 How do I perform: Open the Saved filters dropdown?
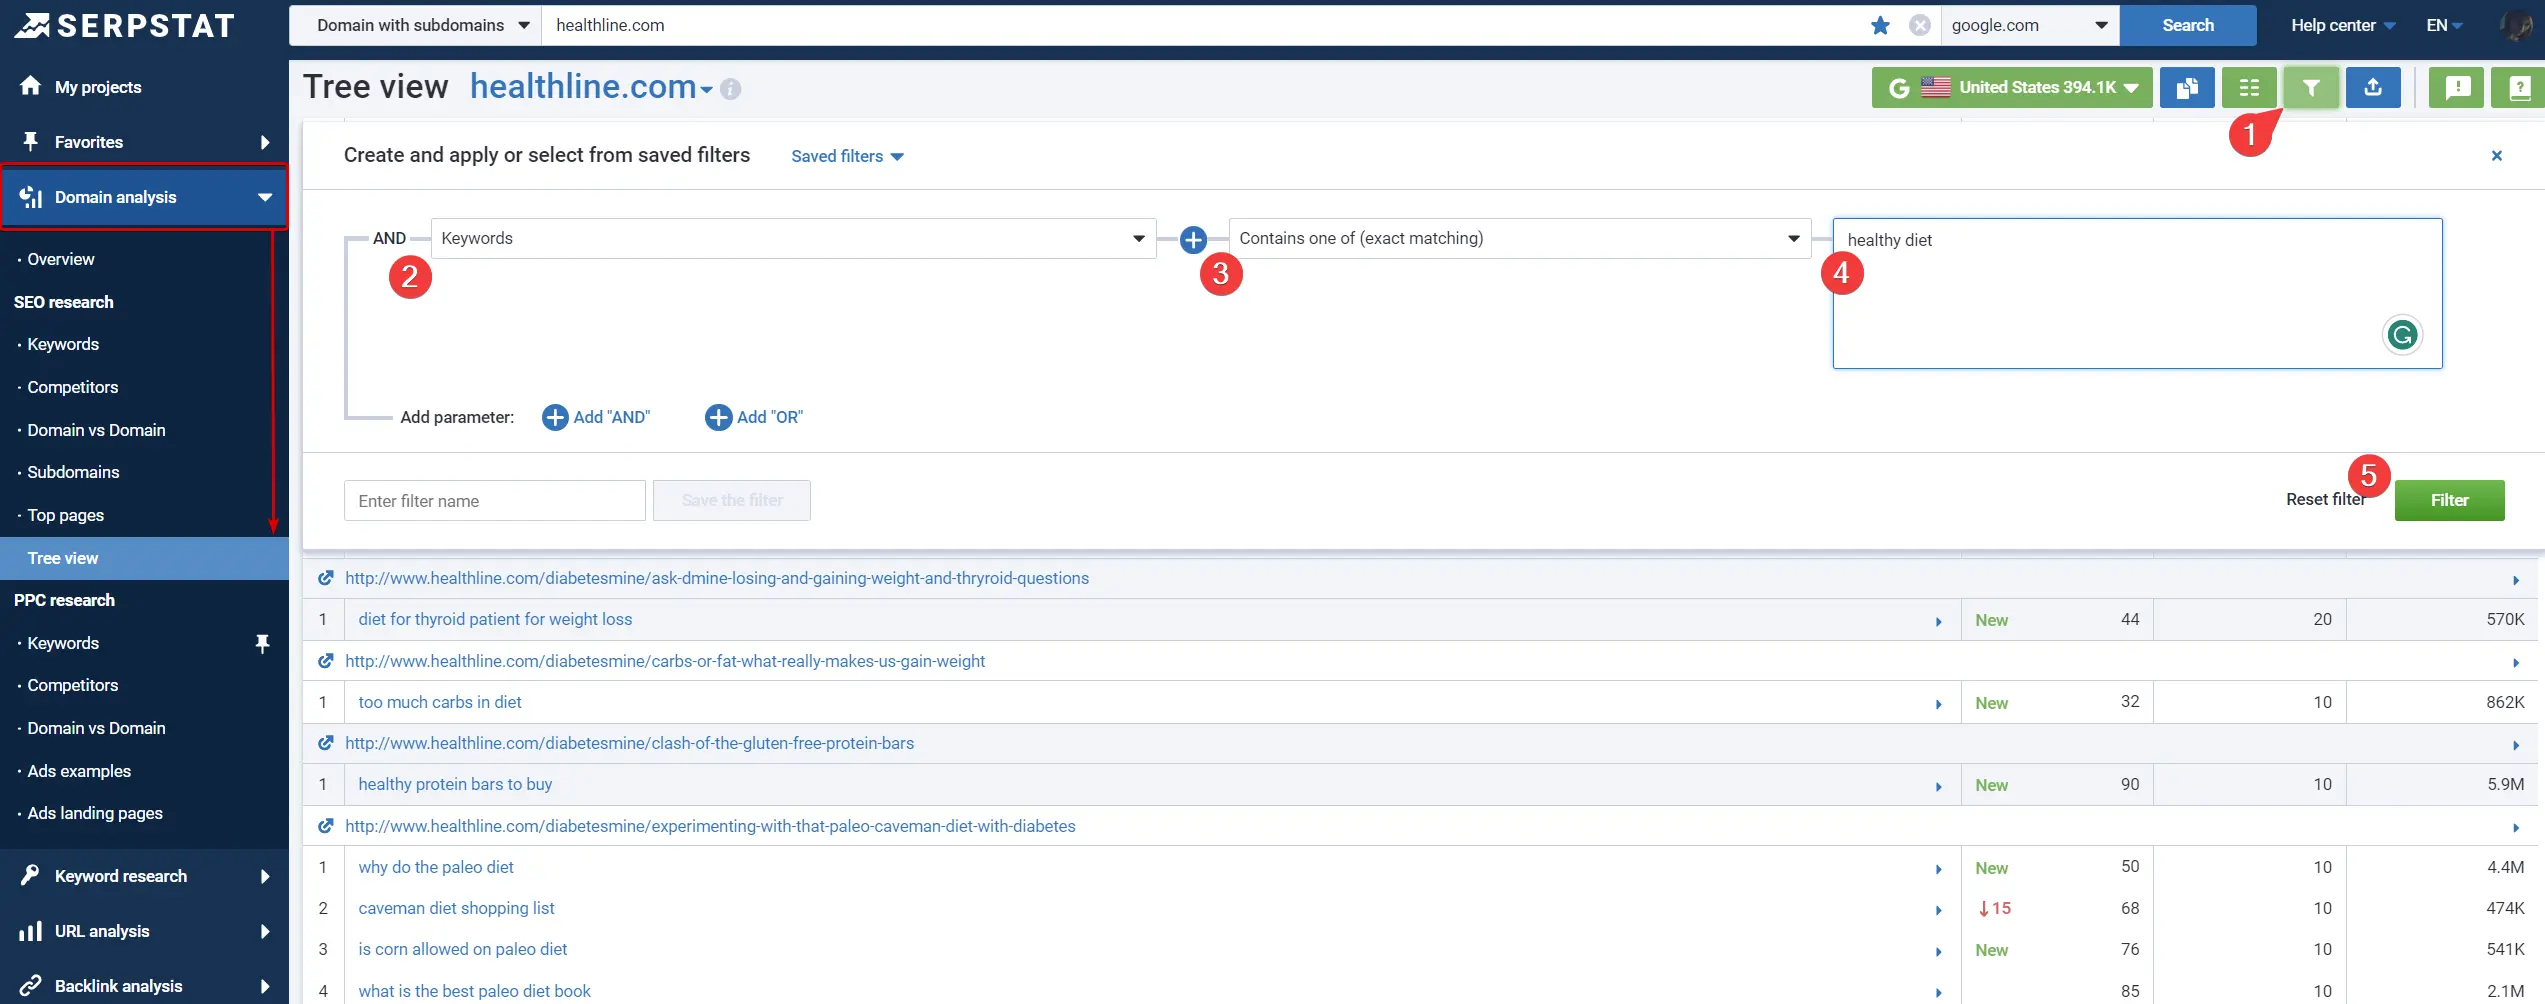click(847, 156)
